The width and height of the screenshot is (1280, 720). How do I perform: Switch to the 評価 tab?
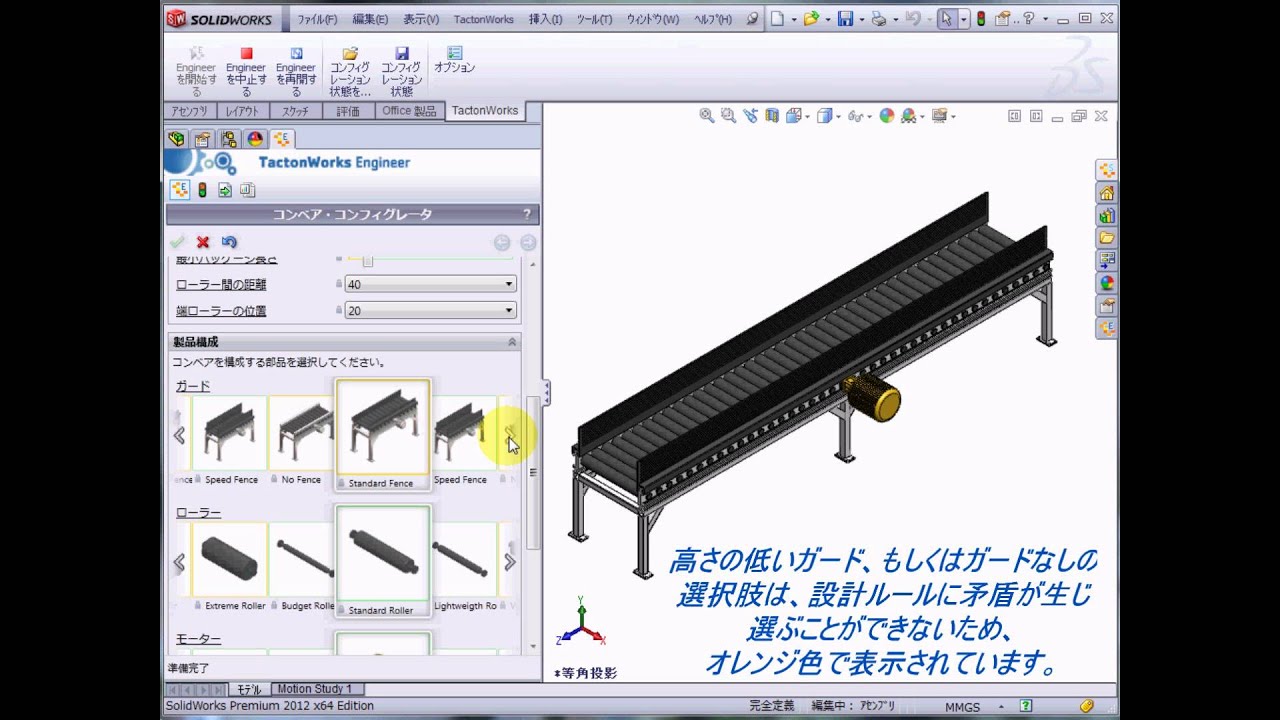pyautogui.click(x=348, y=111)
